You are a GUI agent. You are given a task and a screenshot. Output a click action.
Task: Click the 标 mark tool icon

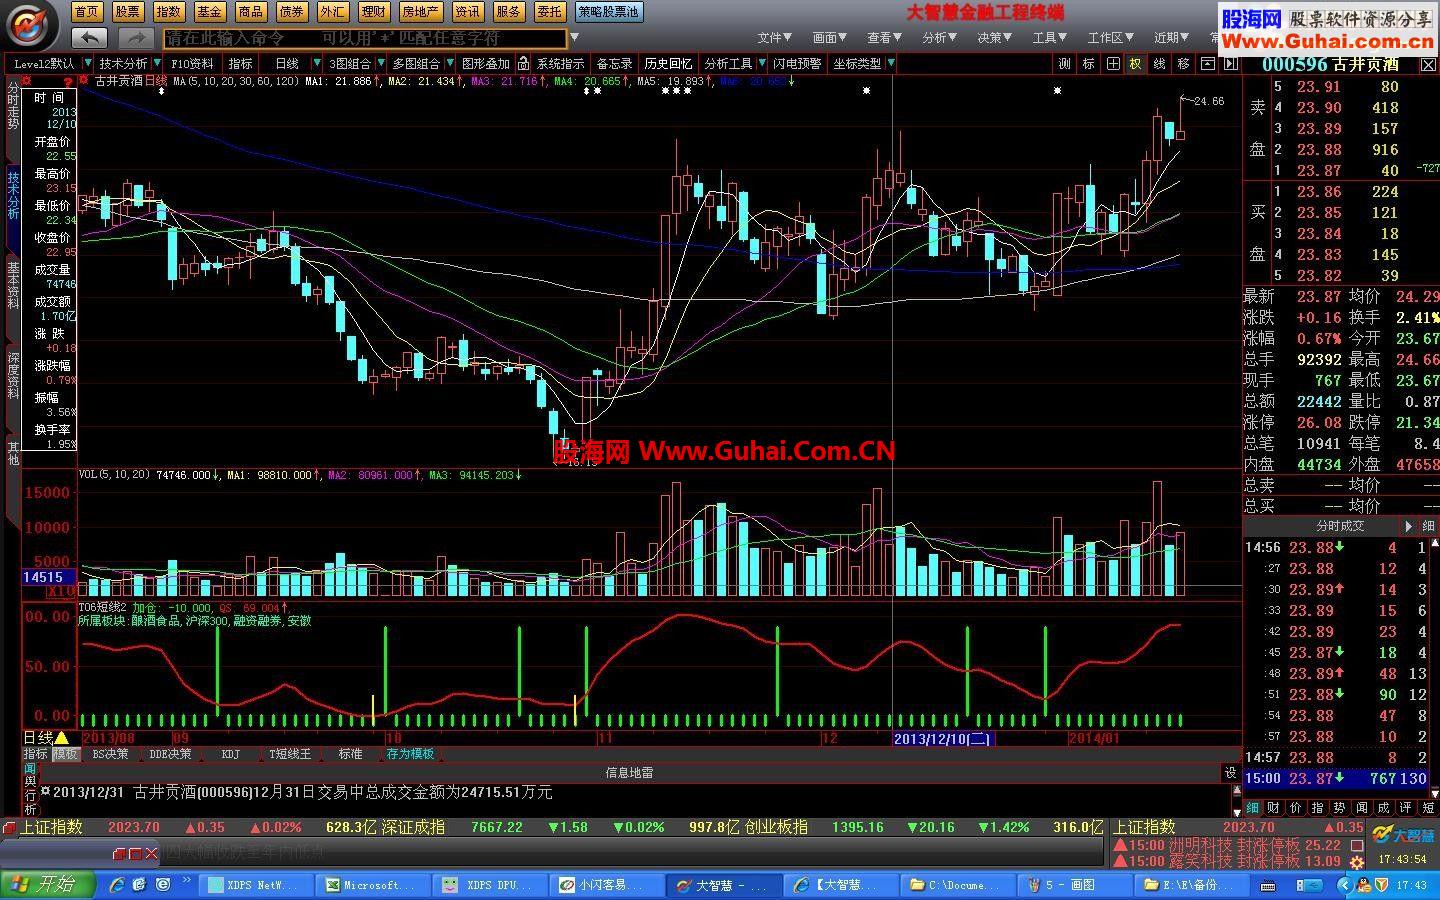(1088, 63)
